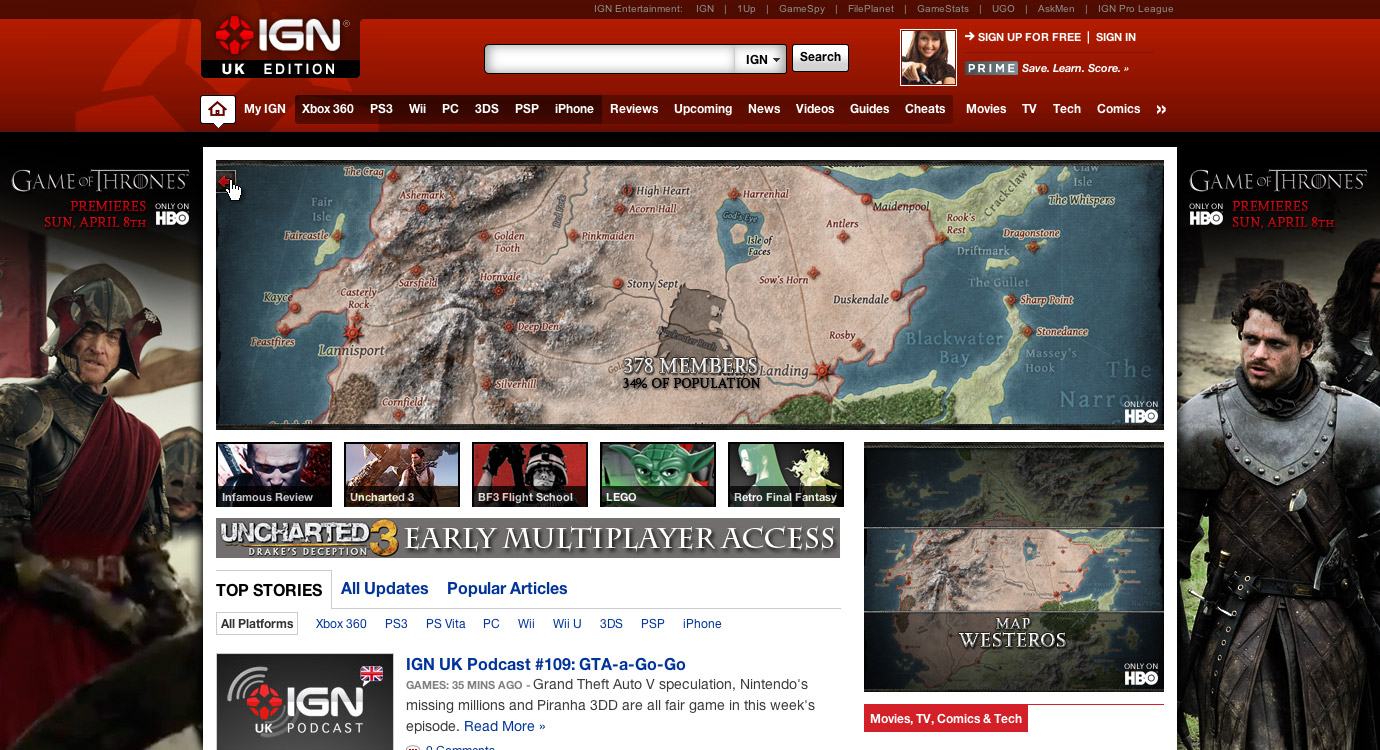Open the Wii section in navigation
This screenshot has width=1380, height=750.
point(417,109)
